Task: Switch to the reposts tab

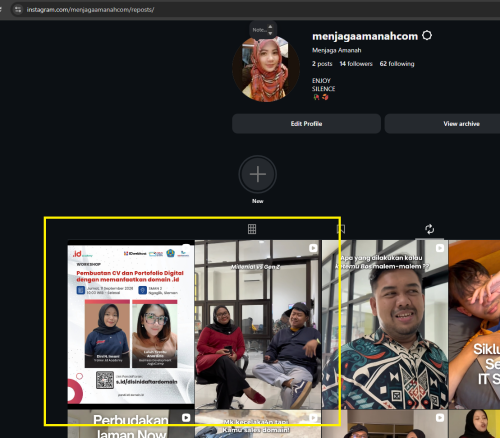Action: coord(429,229)
